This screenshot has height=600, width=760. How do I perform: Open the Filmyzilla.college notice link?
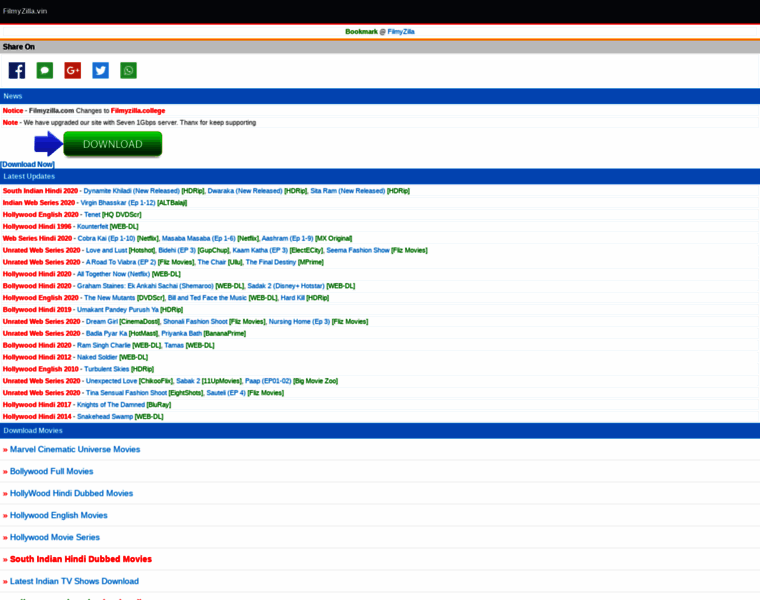(138, 111)
